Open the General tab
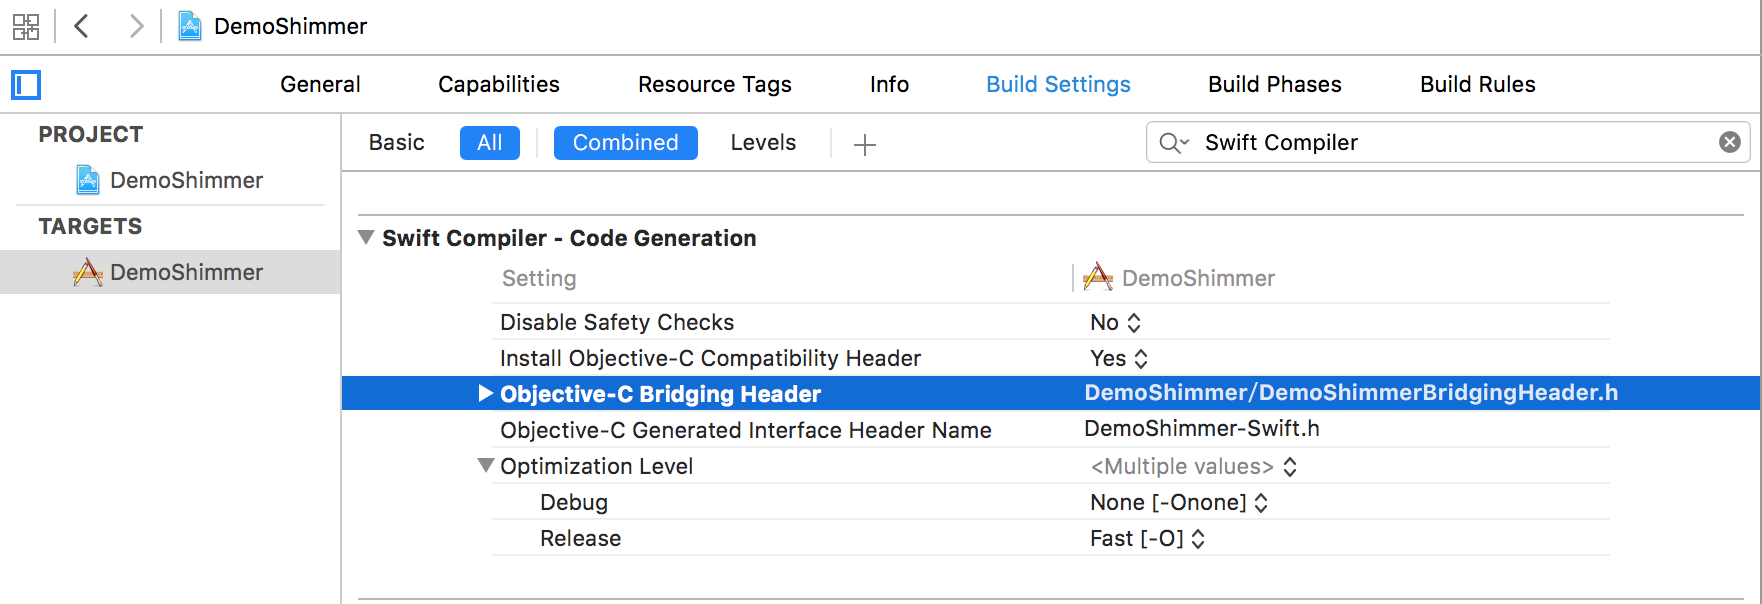 coord(320,84)
